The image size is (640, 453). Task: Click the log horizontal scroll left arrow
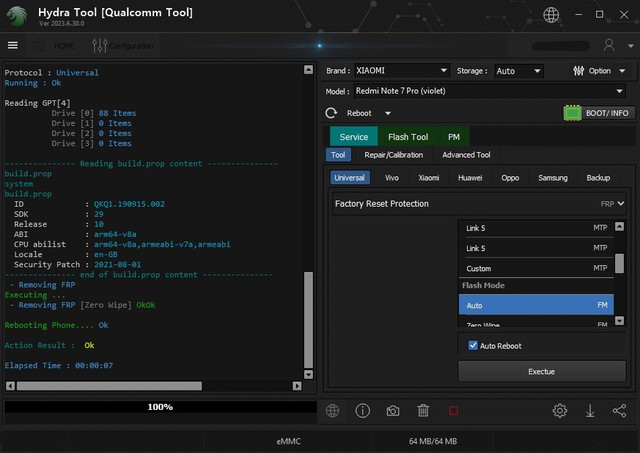coord(11,386)
